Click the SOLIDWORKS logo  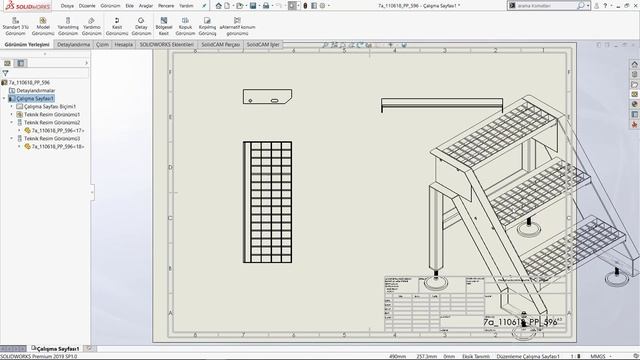(28, 6)
